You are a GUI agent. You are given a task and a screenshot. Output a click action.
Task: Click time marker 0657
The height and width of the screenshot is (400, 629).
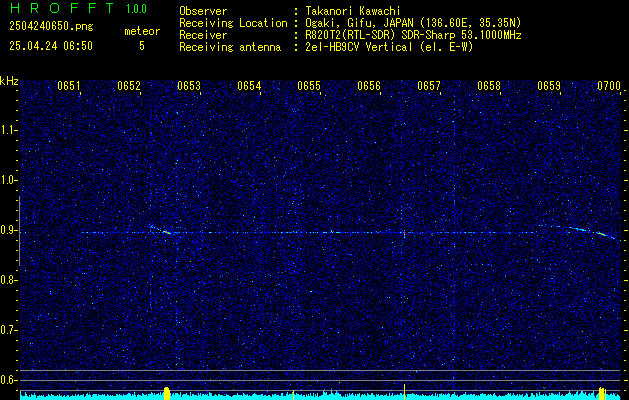point(429,86)
